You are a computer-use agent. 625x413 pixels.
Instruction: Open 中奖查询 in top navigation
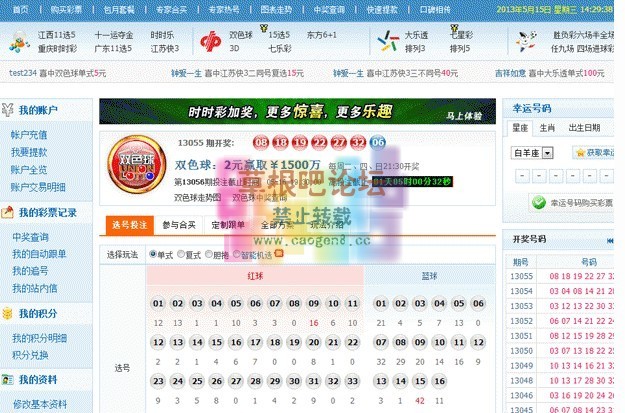(329, 9)
